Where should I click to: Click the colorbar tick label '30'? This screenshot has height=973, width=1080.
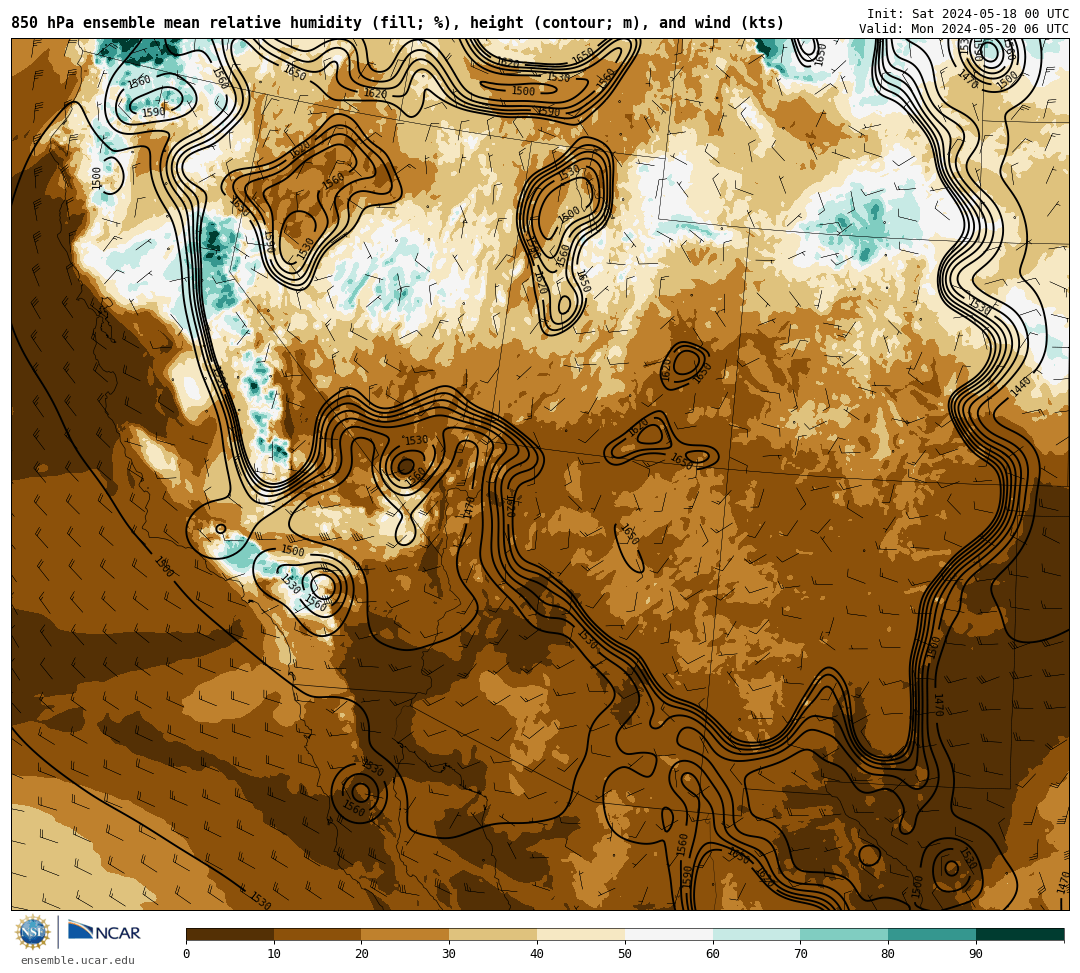449,954
